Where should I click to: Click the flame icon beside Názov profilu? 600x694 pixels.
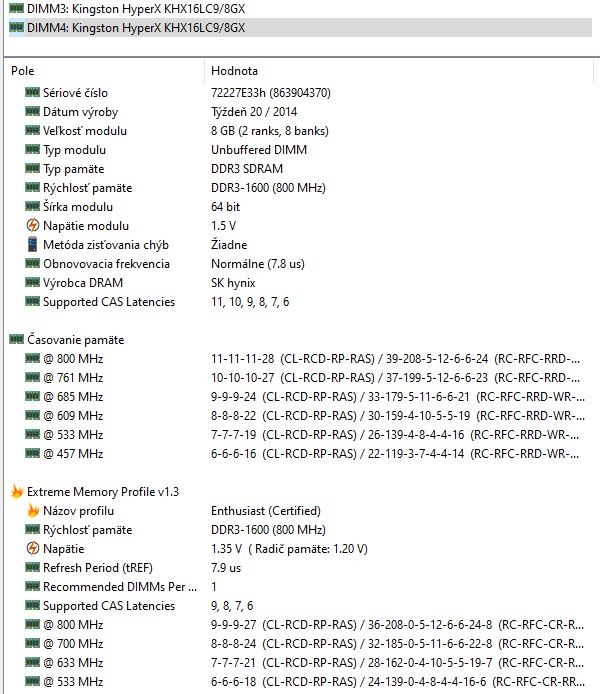click(x=33, y=510)
